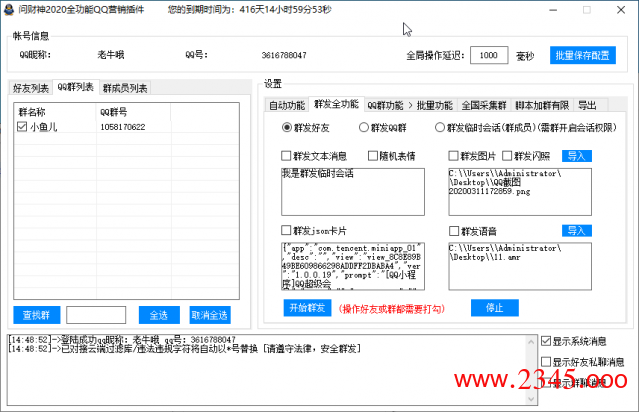Click 导入 button next to 群发语音
Screen dimensions: 639x412
tap(577, 231)
